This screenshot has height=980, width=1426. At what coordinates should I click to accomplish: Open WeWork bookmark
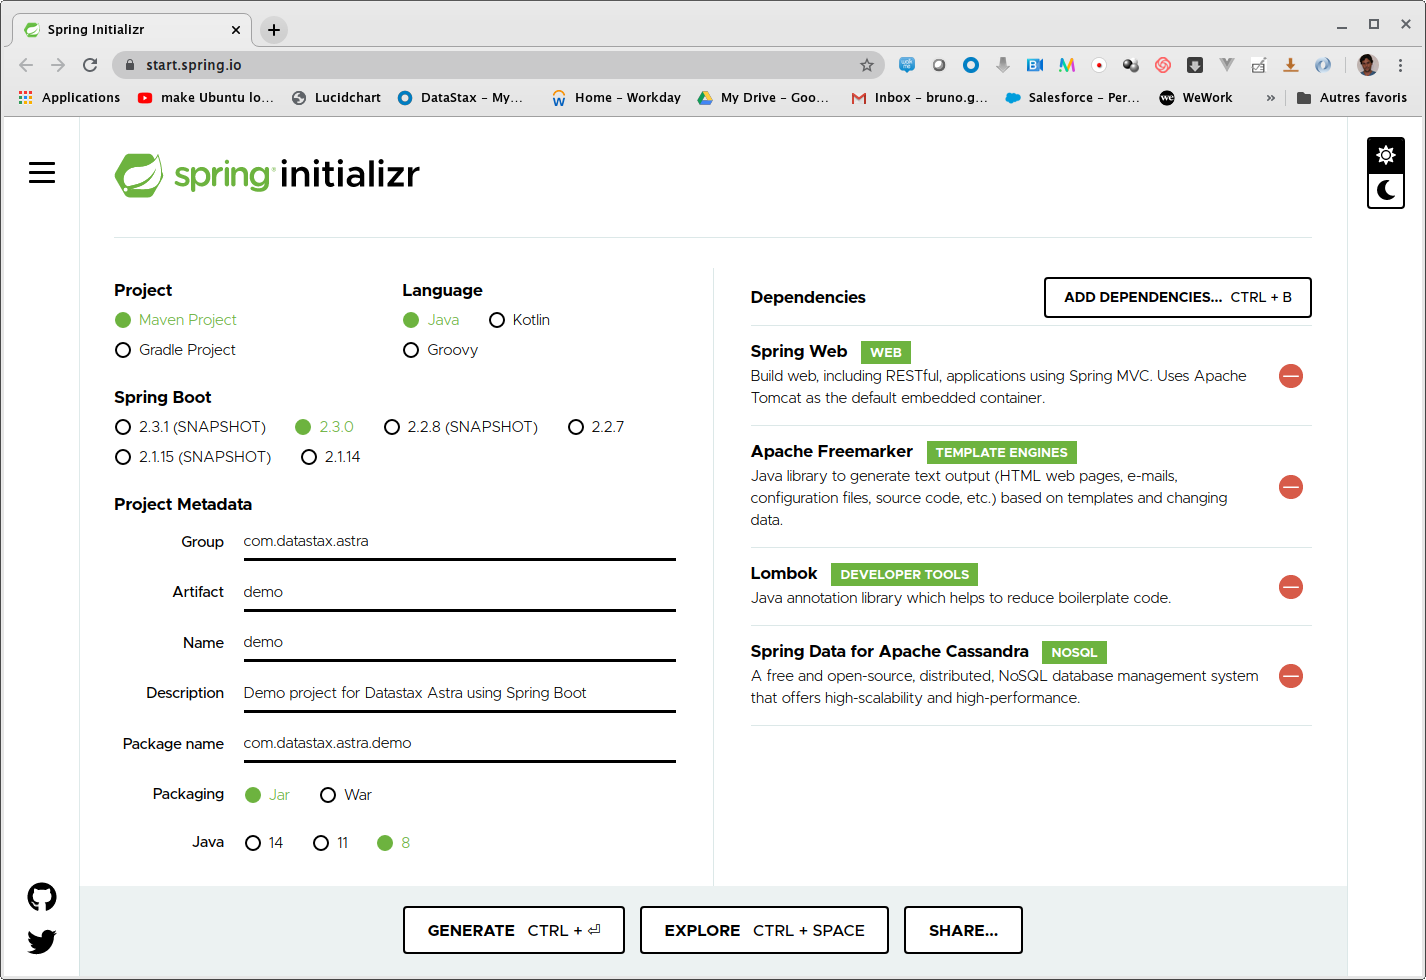tap(1196, 98)
